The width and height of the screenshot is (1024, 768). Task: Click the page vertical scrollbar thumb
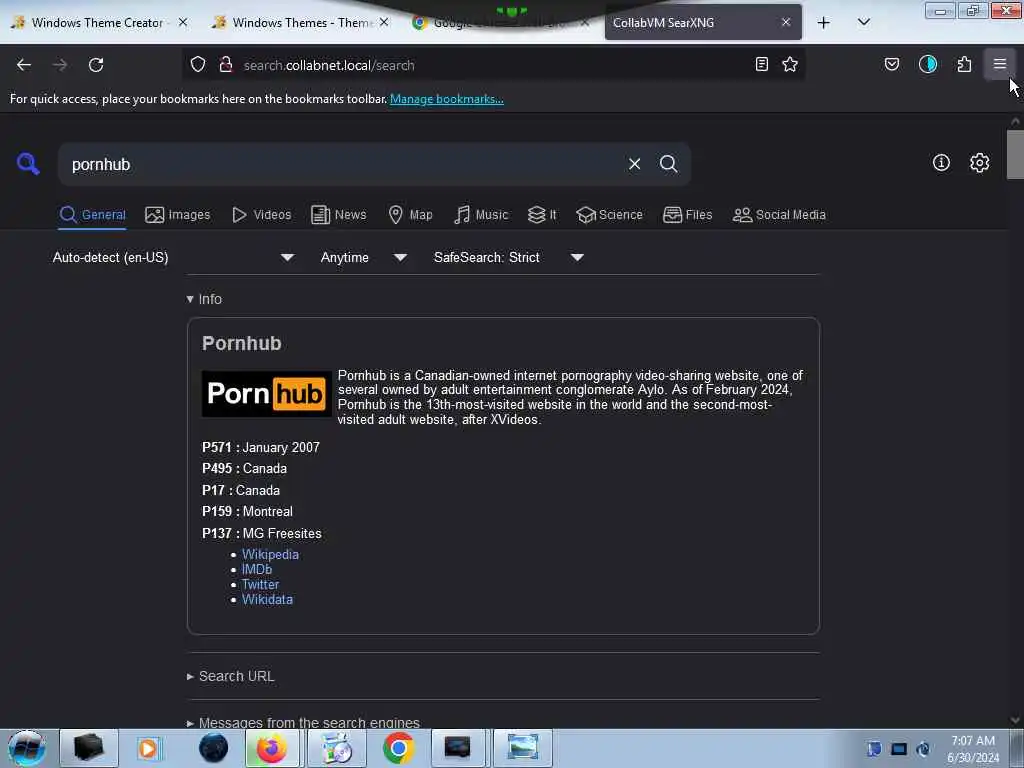tap(1015, 154)
